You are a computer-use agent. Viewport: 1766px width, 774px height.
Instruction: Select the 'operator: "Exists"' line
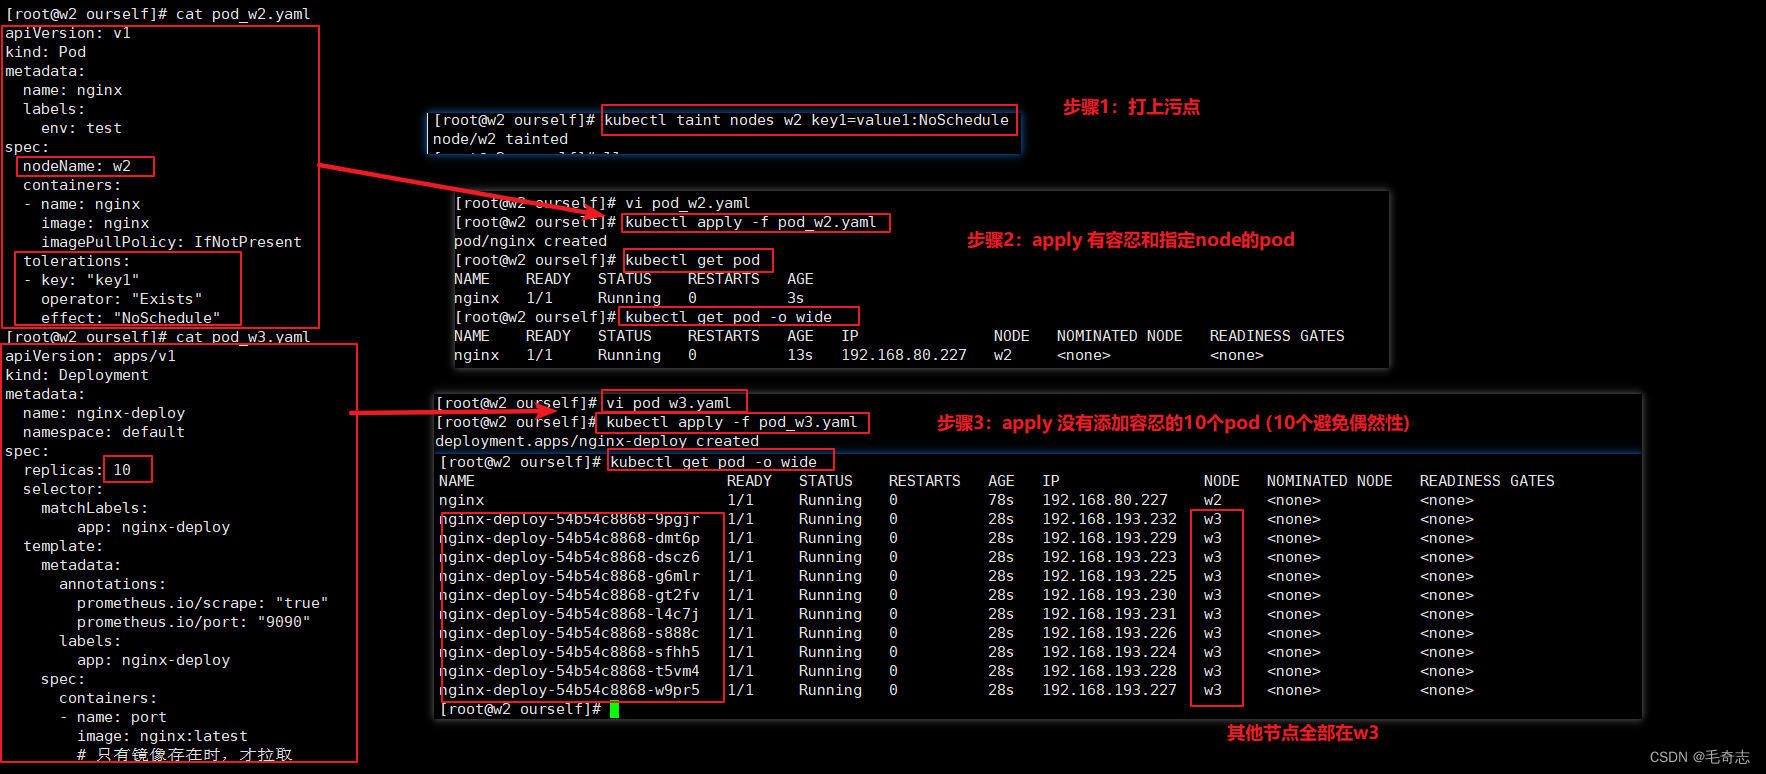pos(122,299)
